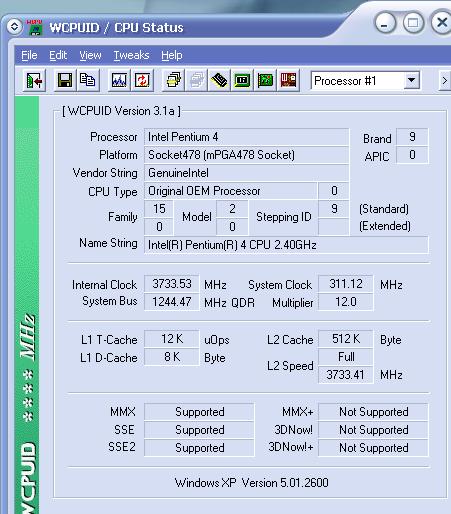Click the refresh toolbar icon with red arrows
Image resolution: width=451 pixels, height=514 pixels.
tap(142, 80)
